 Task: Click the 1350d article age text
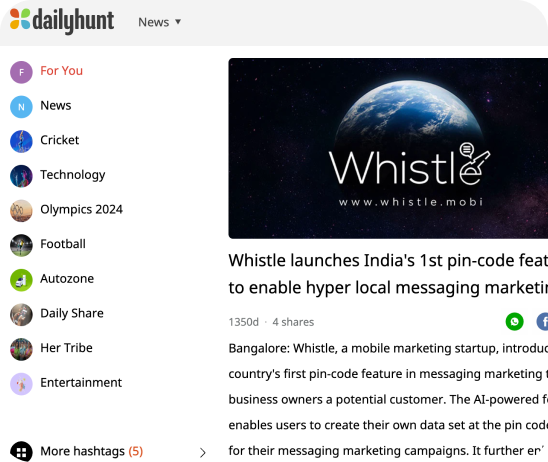pos(244,322)
